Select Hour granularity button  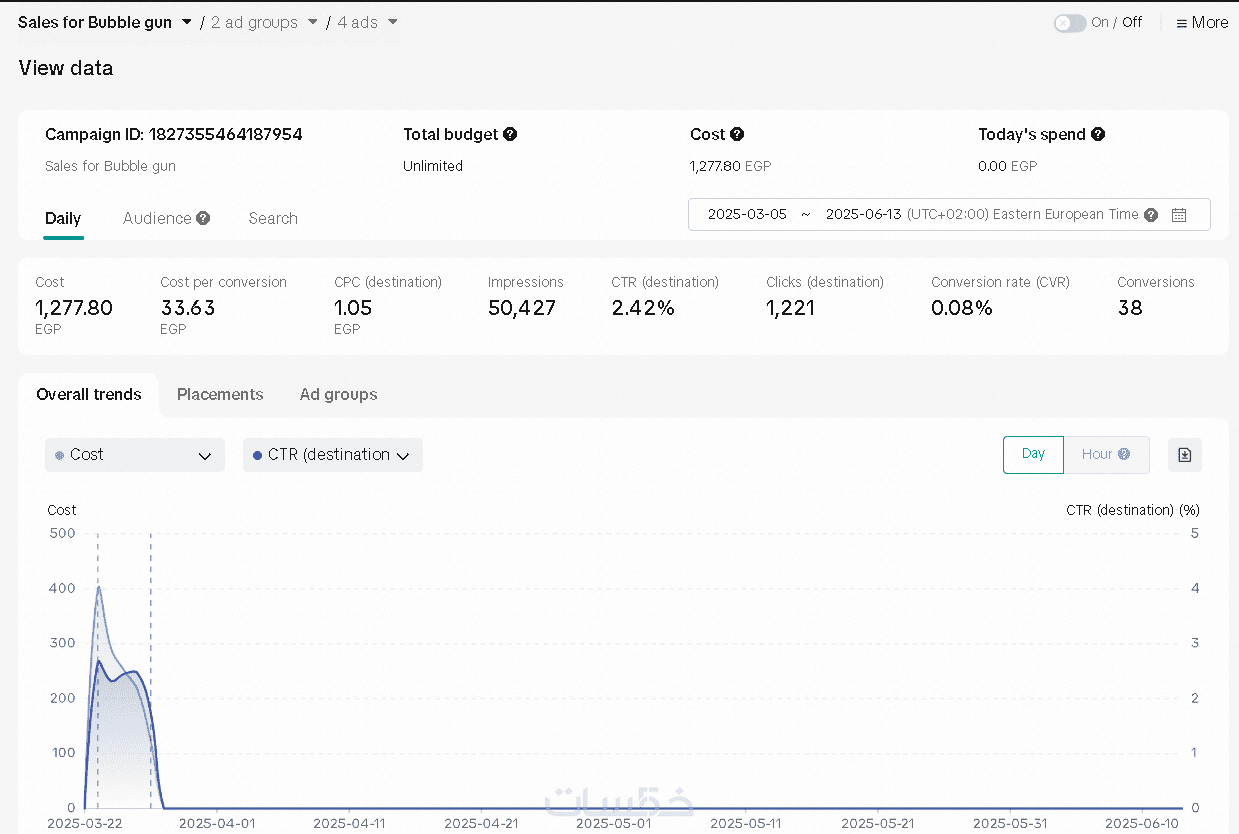pyautogui.click(x=1106, y=454)
